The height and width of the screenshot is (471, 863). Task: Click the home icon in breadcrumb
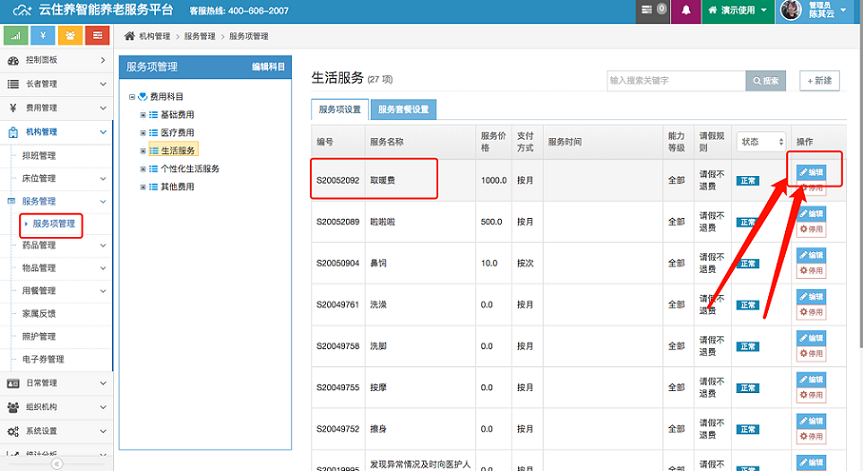tap(129, 36)
